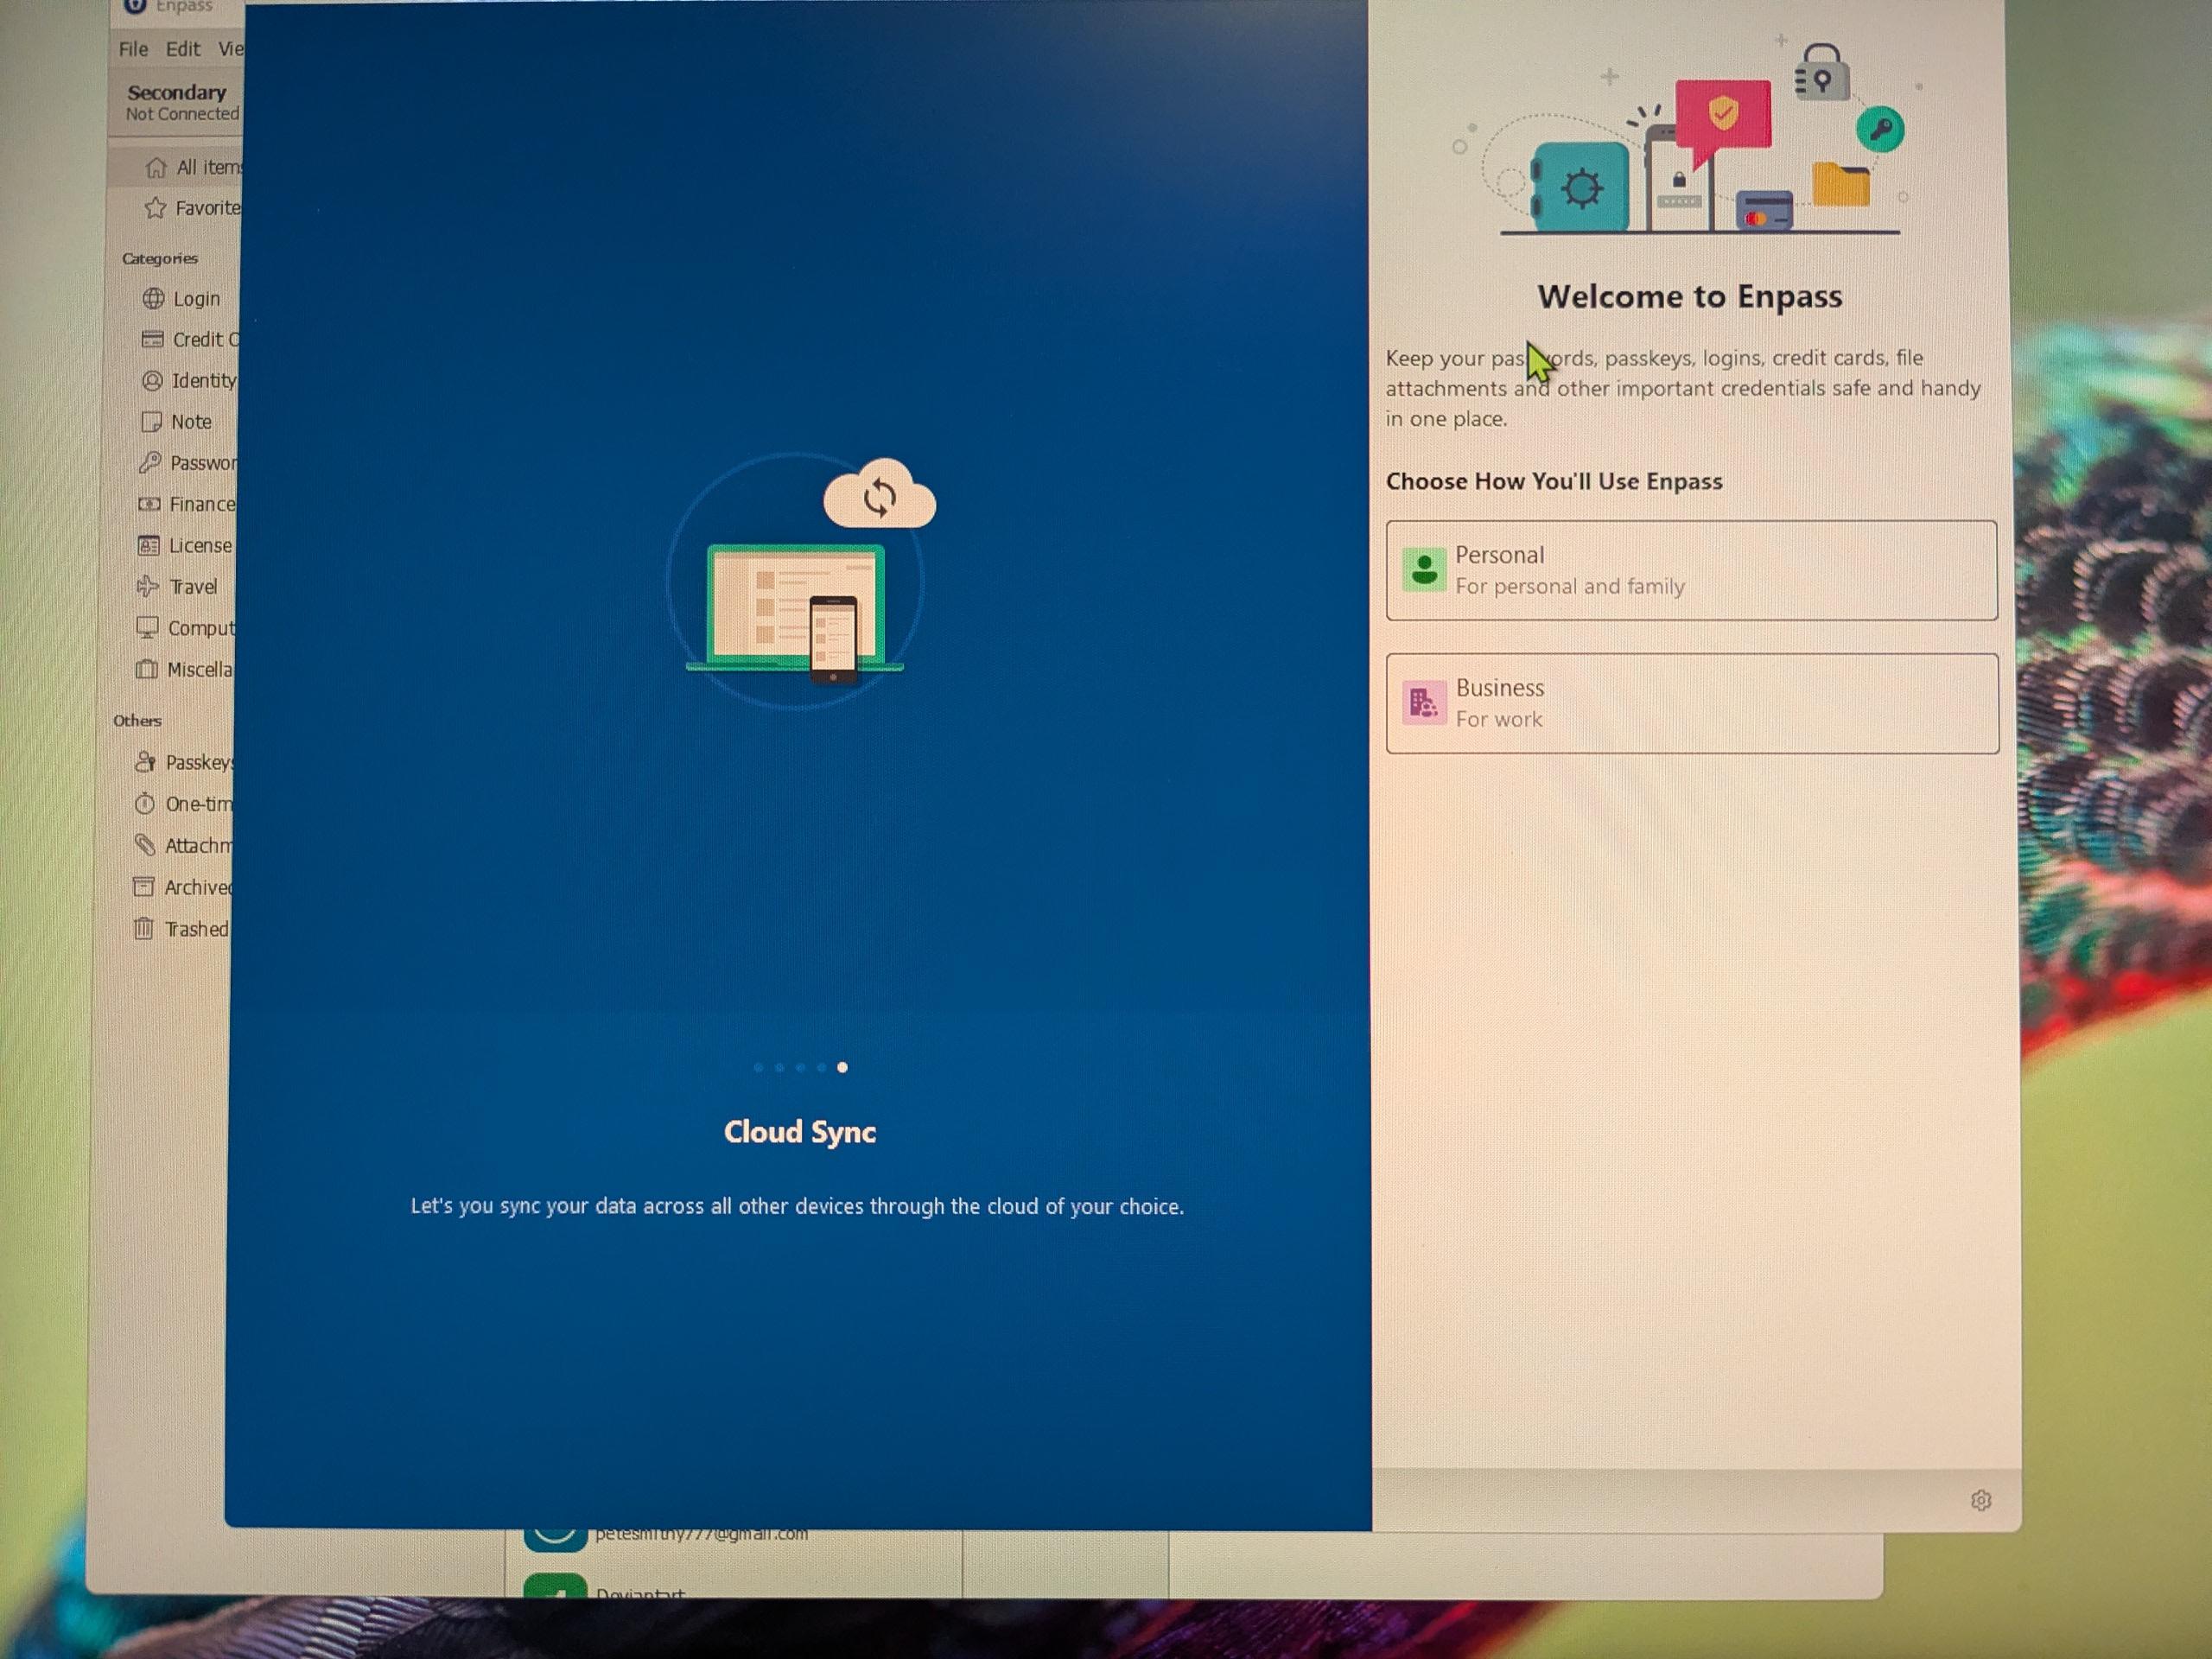Click the settings gear icon at bottom right
This screenshot has width=2212, height=1659.
[1980, 1500]
